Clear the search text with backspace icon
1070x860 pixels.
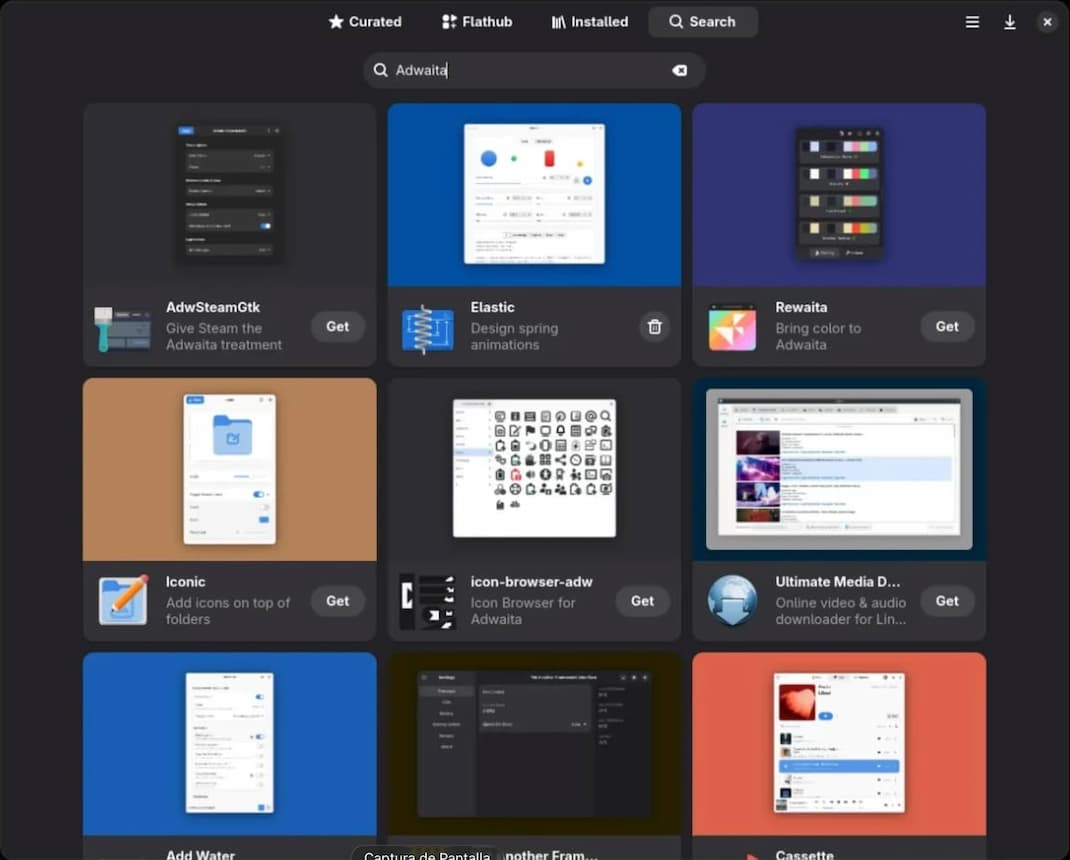pyautogui.click(x=680, y=70)
